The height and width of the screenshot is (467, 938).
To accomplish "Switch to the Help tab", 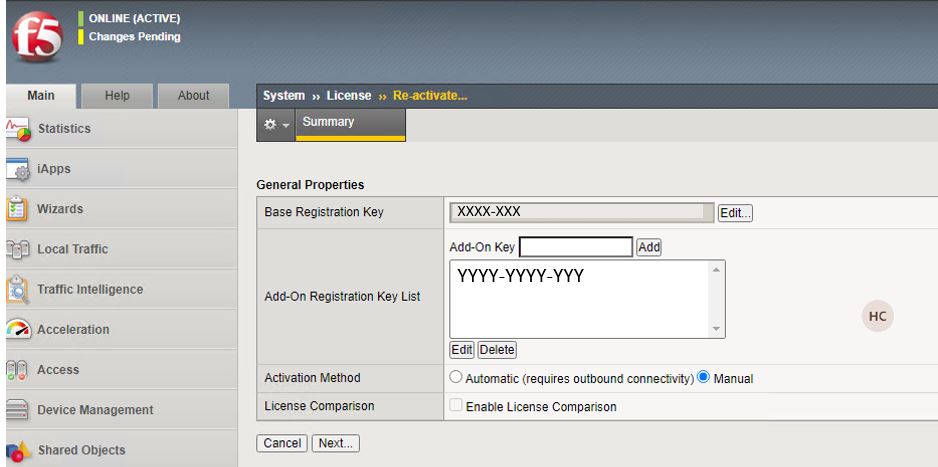I will click(x=118, y=96).
